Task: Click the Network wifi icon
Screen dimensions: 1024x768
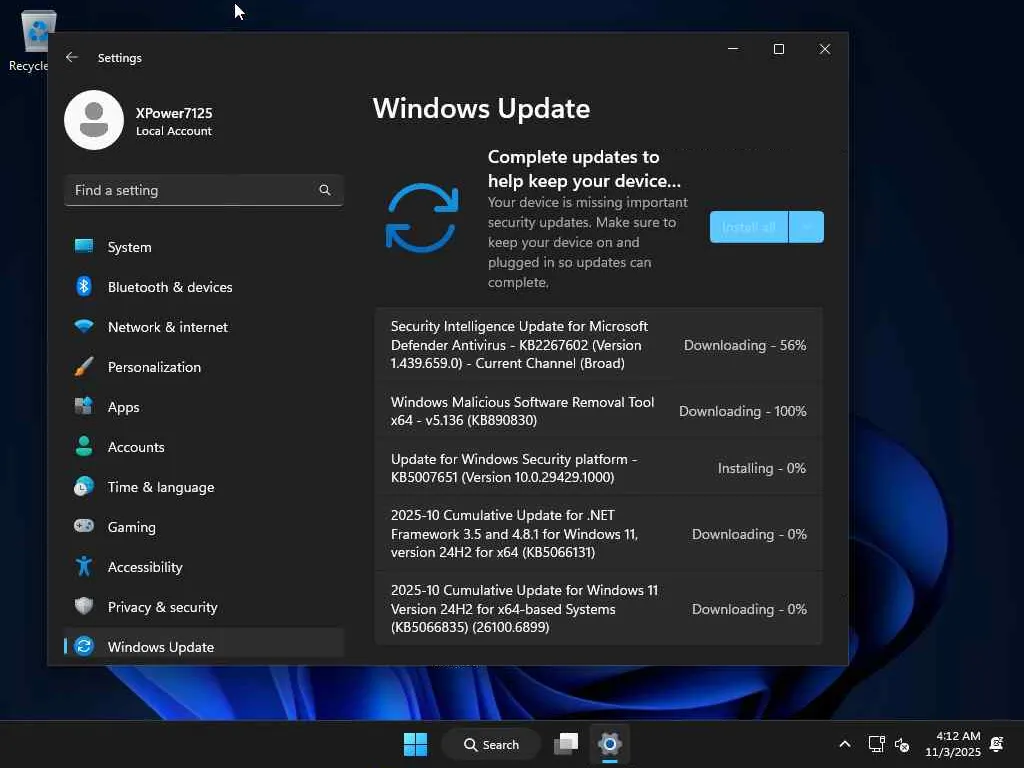Action: click(x=84, y=326)
